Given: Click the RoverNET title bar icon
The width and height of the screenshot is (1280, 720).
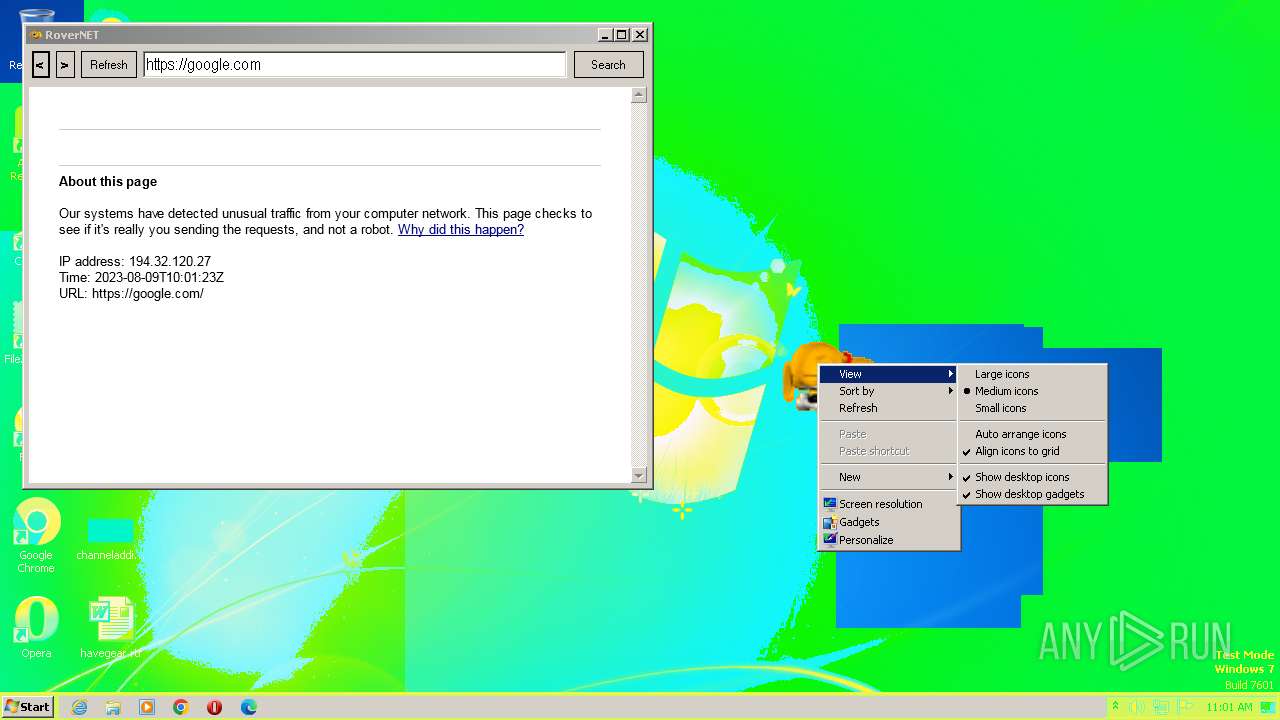Looking at the screenshot, I should point(35,35).
